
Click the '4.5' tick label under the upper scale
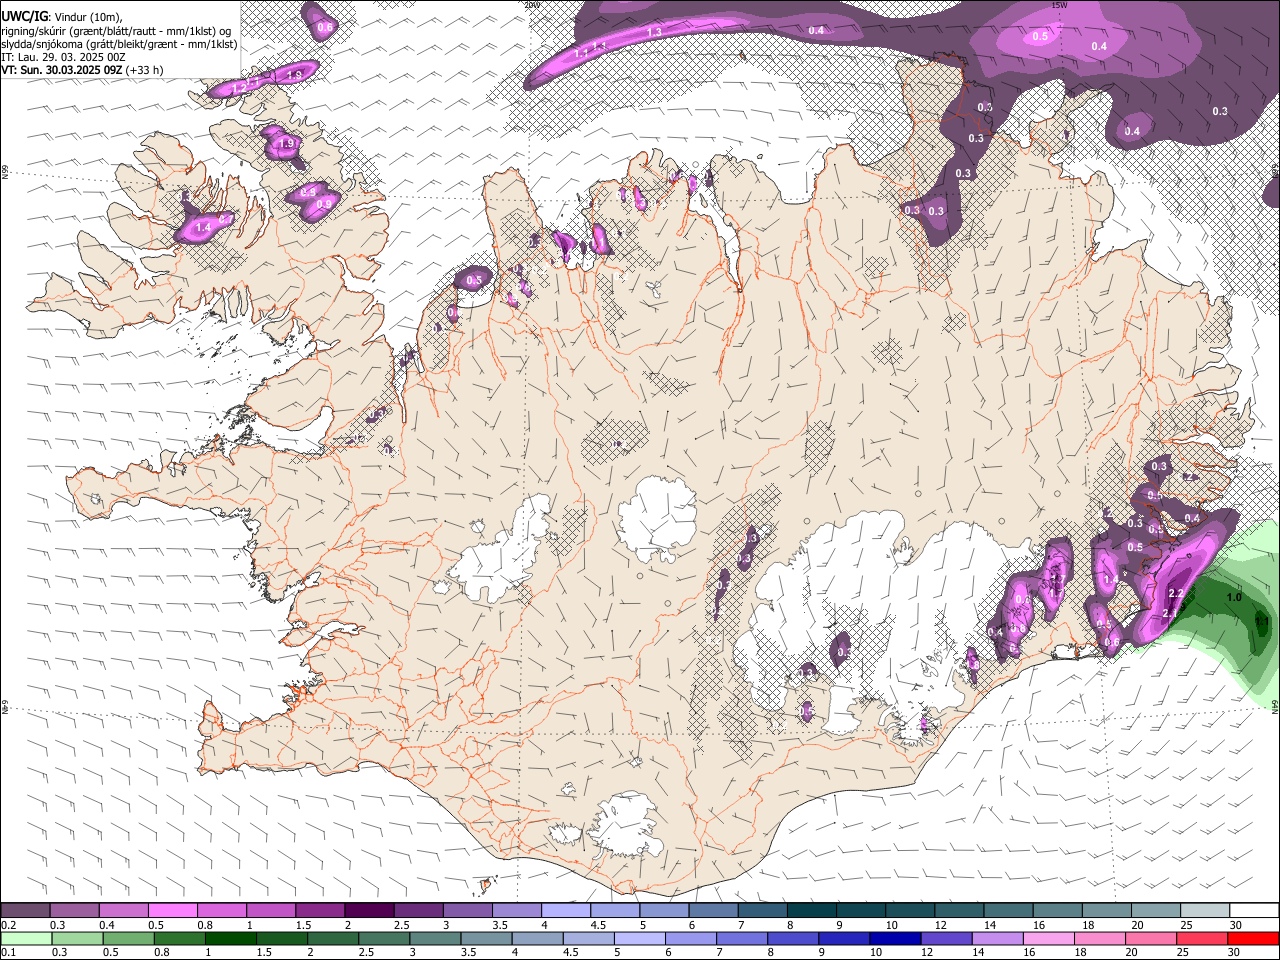point(598,925)
